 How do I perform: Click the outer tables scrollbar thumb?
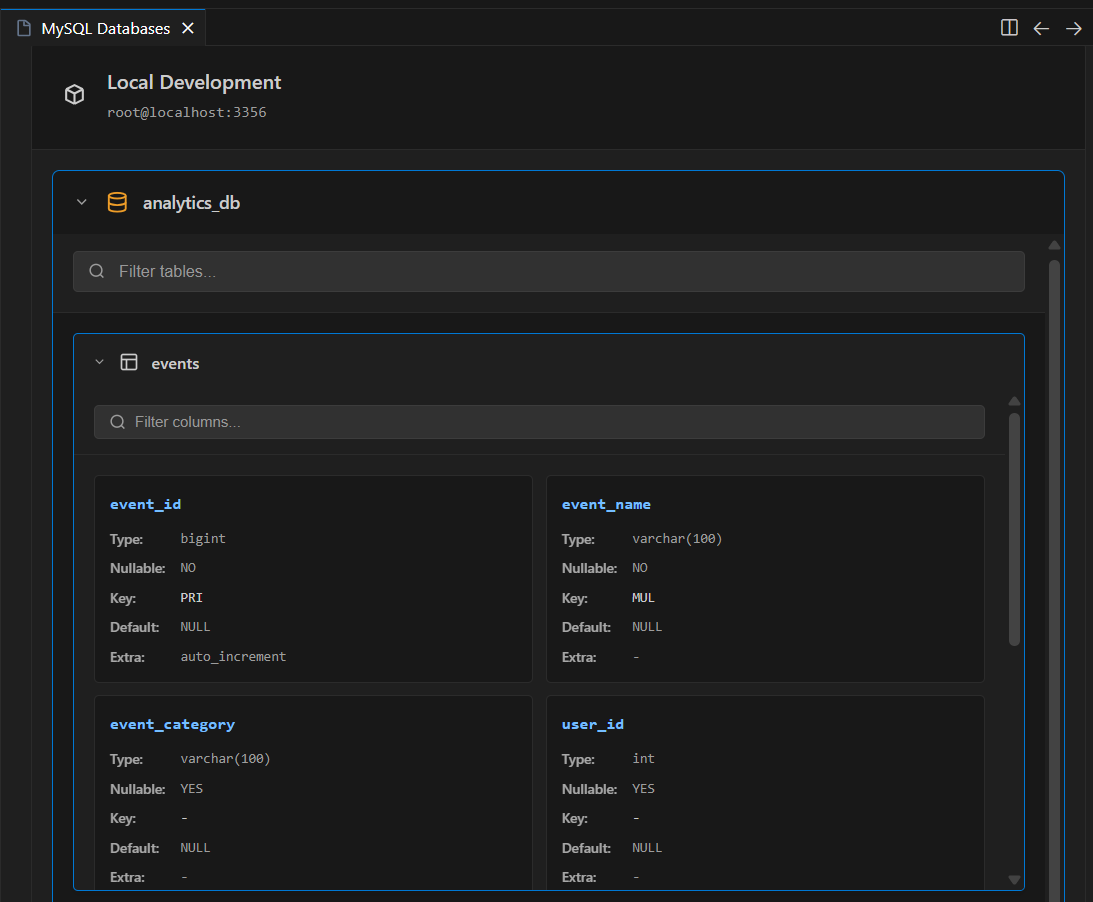(1054, 581)
